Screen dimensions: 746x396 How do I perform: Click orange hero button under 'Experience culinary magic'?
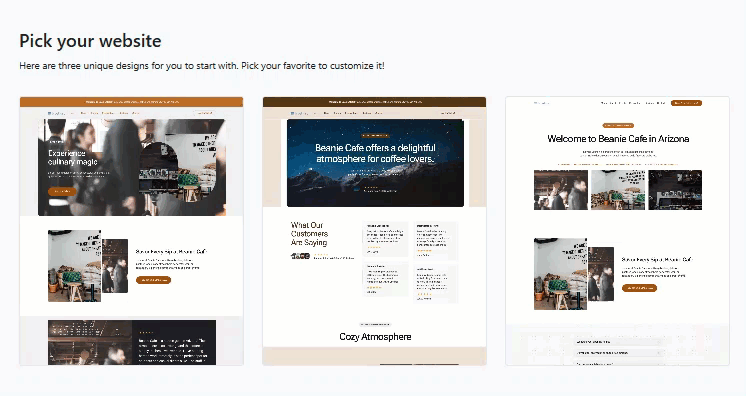[62, 191]
